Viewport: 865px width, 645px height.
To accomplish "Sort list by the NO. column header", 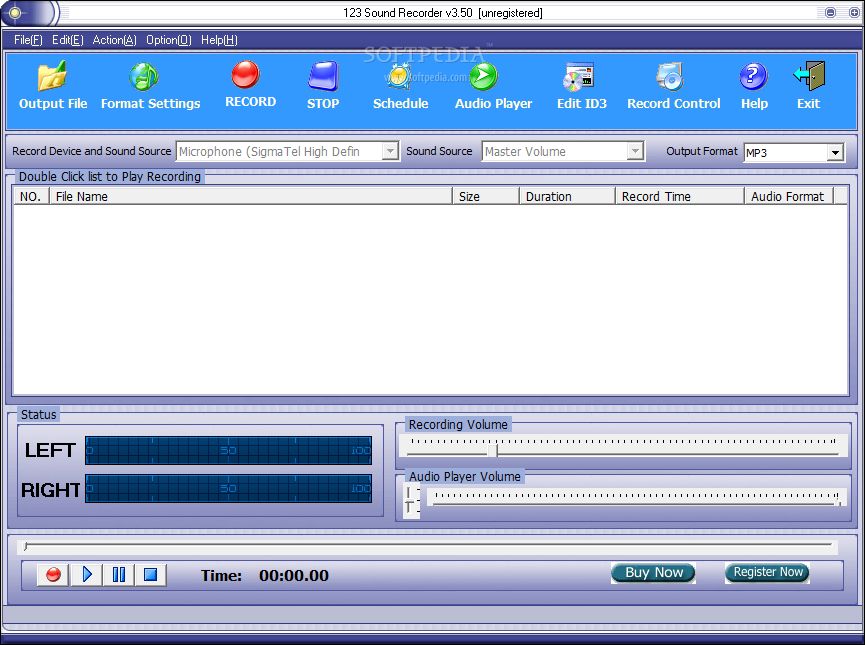I will click(x=31, y=196).
